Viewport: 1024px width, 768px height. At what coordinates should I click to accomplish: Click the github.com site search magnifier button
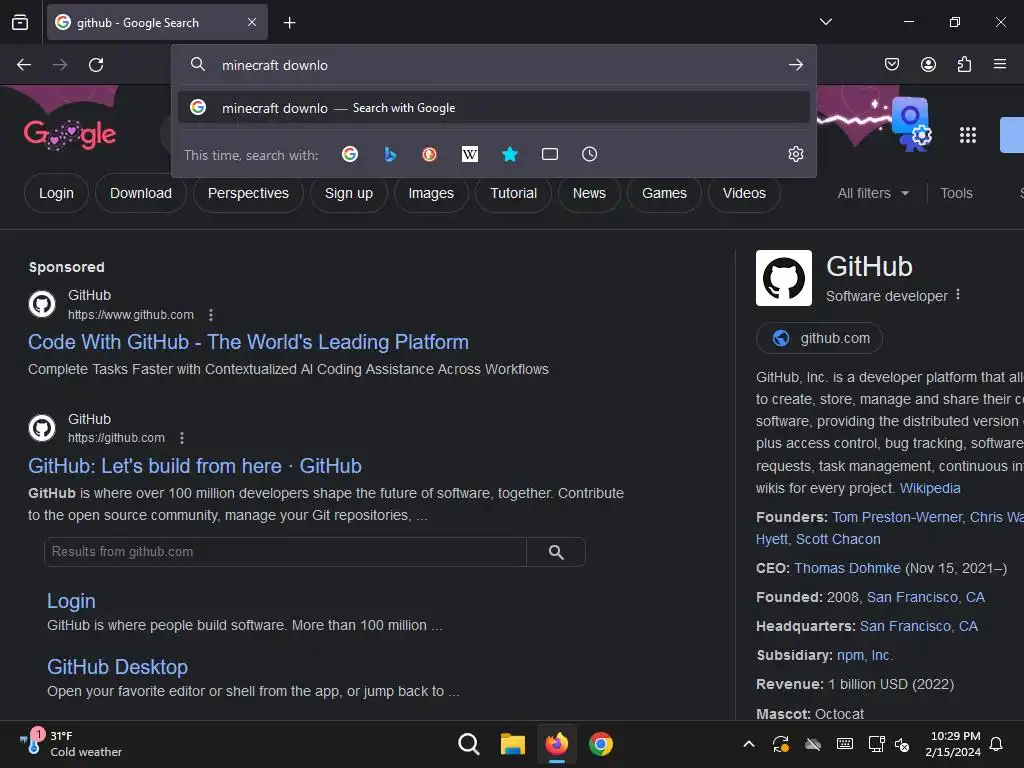tap(556, 552)
